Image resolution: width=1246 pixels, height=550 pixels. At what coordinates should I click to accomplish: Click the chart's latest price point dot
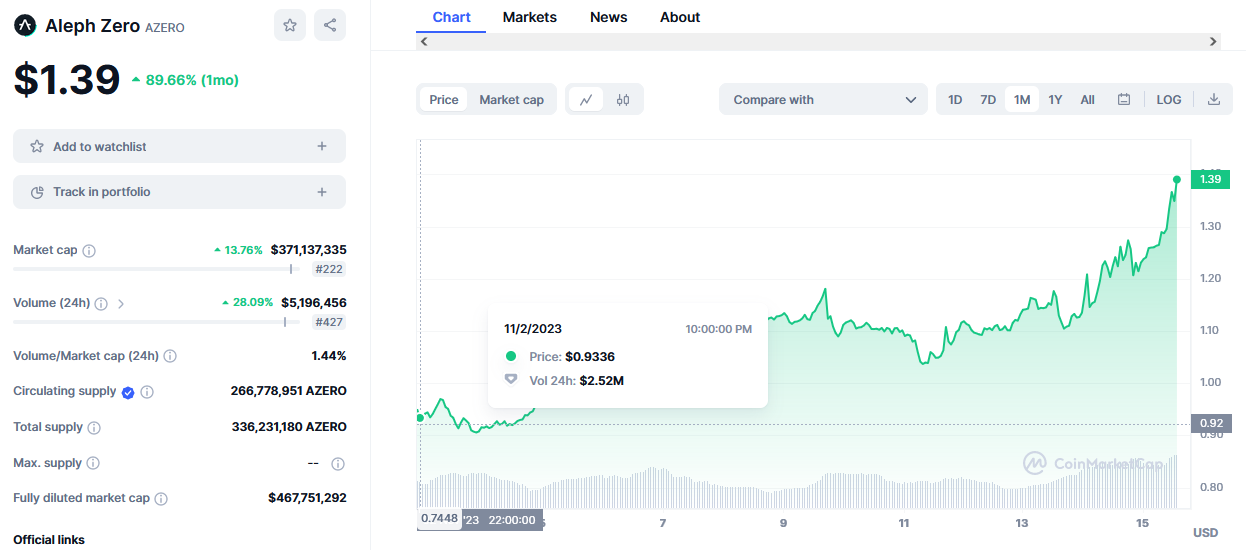click(1177, 179)
